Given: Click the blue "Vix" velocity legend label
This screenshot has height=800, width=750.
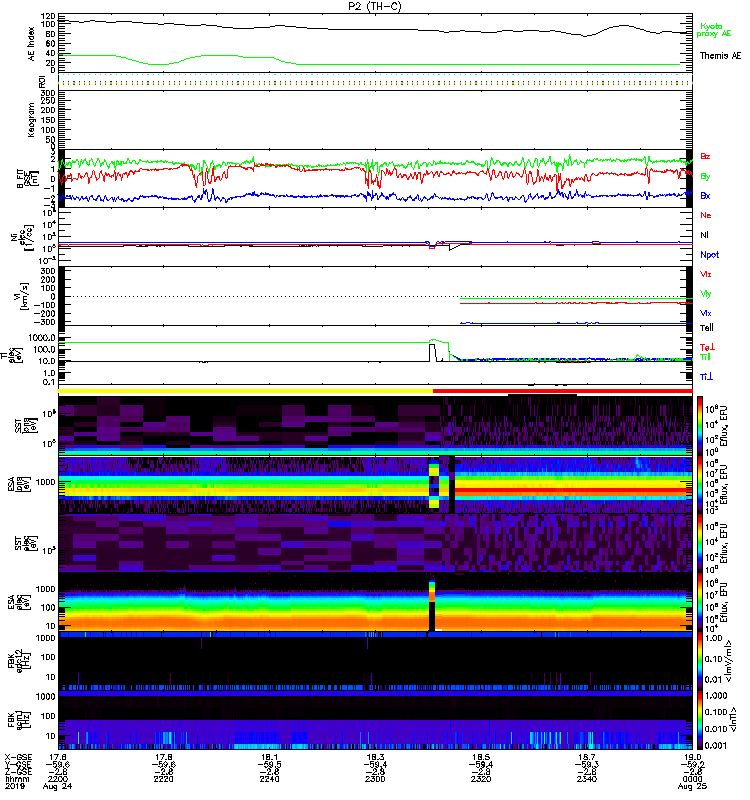Looking at the screenshot, I should point(706,313).
